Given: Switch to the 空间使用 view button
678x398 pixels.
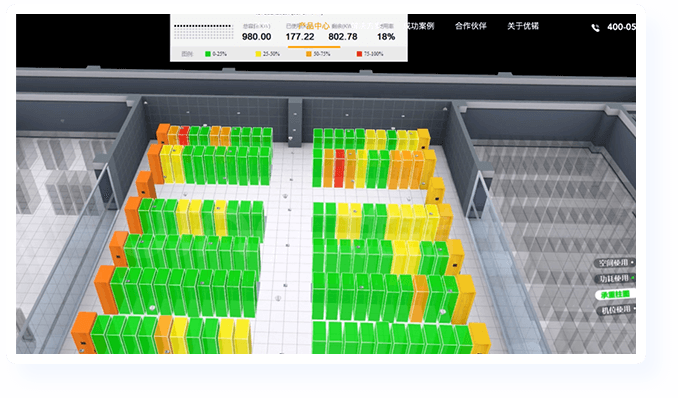Looking at the screenshot, I should point(615,263).
